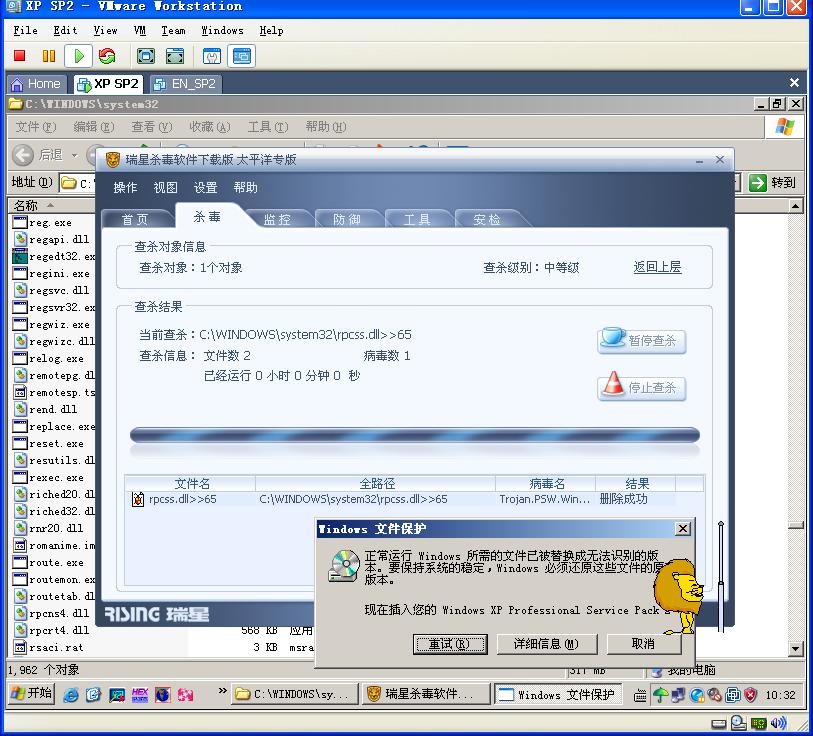Switch to 瑞星杀毒软件 taskbar button

pos(426,694)
